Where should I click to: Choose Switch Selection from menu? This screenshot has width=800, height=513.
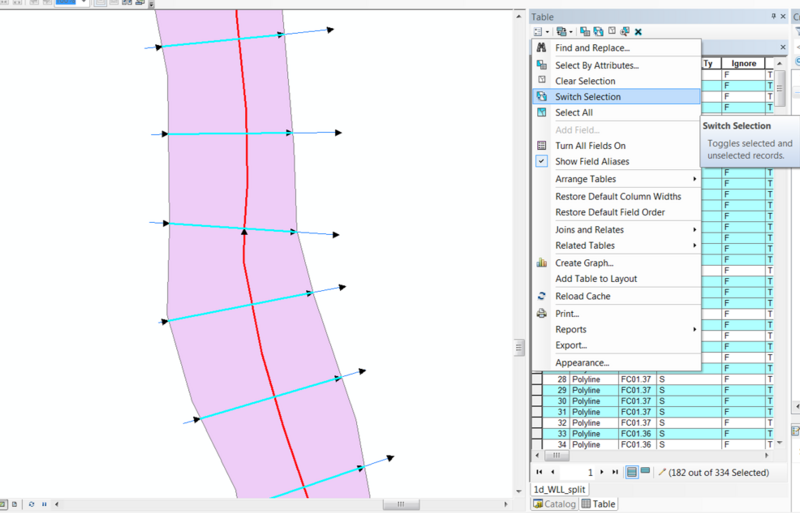(588, 97)
